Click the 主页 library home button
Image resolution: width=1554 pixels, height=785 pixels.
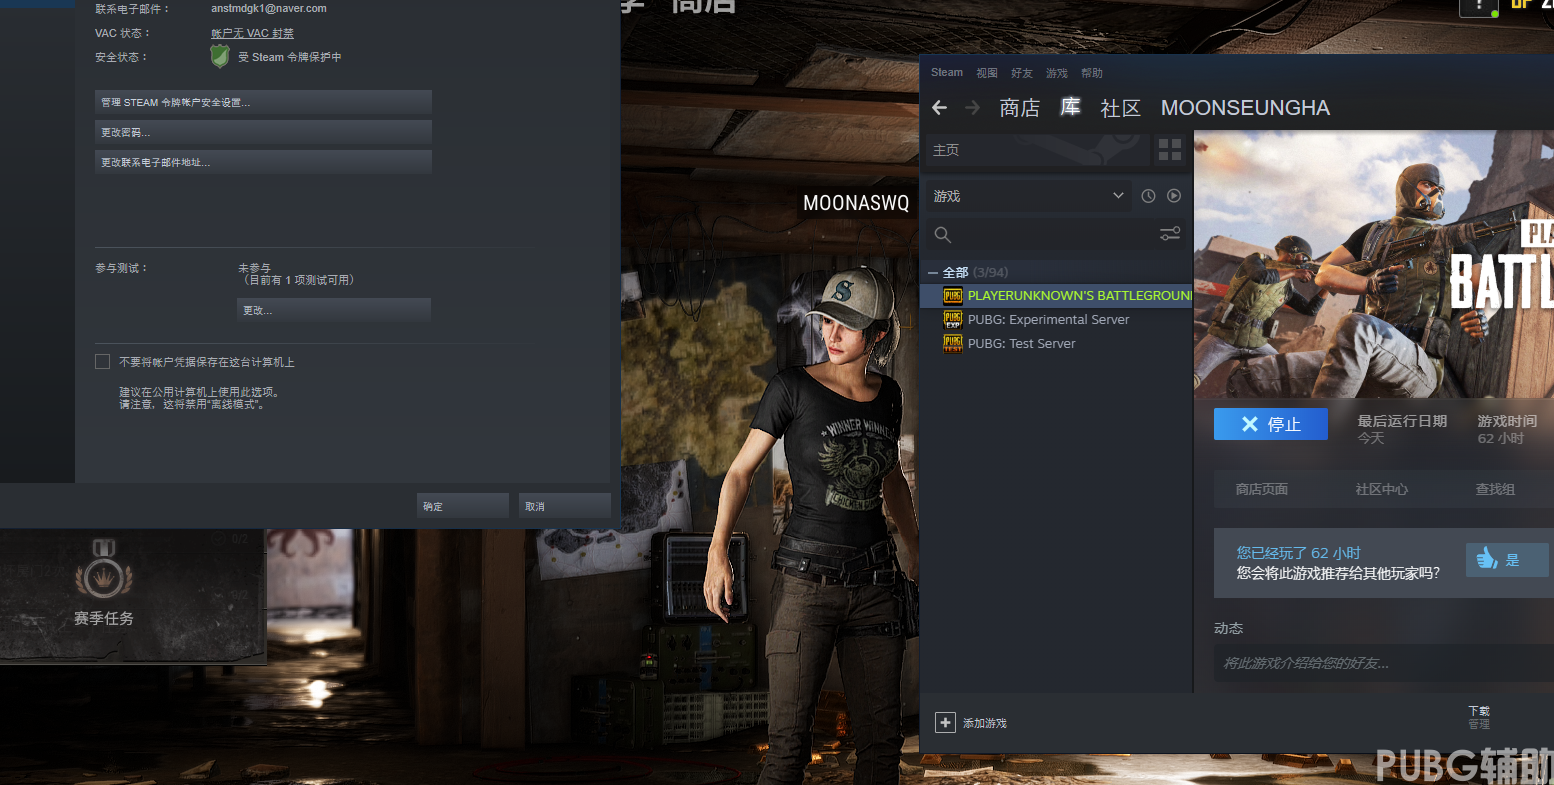pyautogui.click(x=1037, y=150)
